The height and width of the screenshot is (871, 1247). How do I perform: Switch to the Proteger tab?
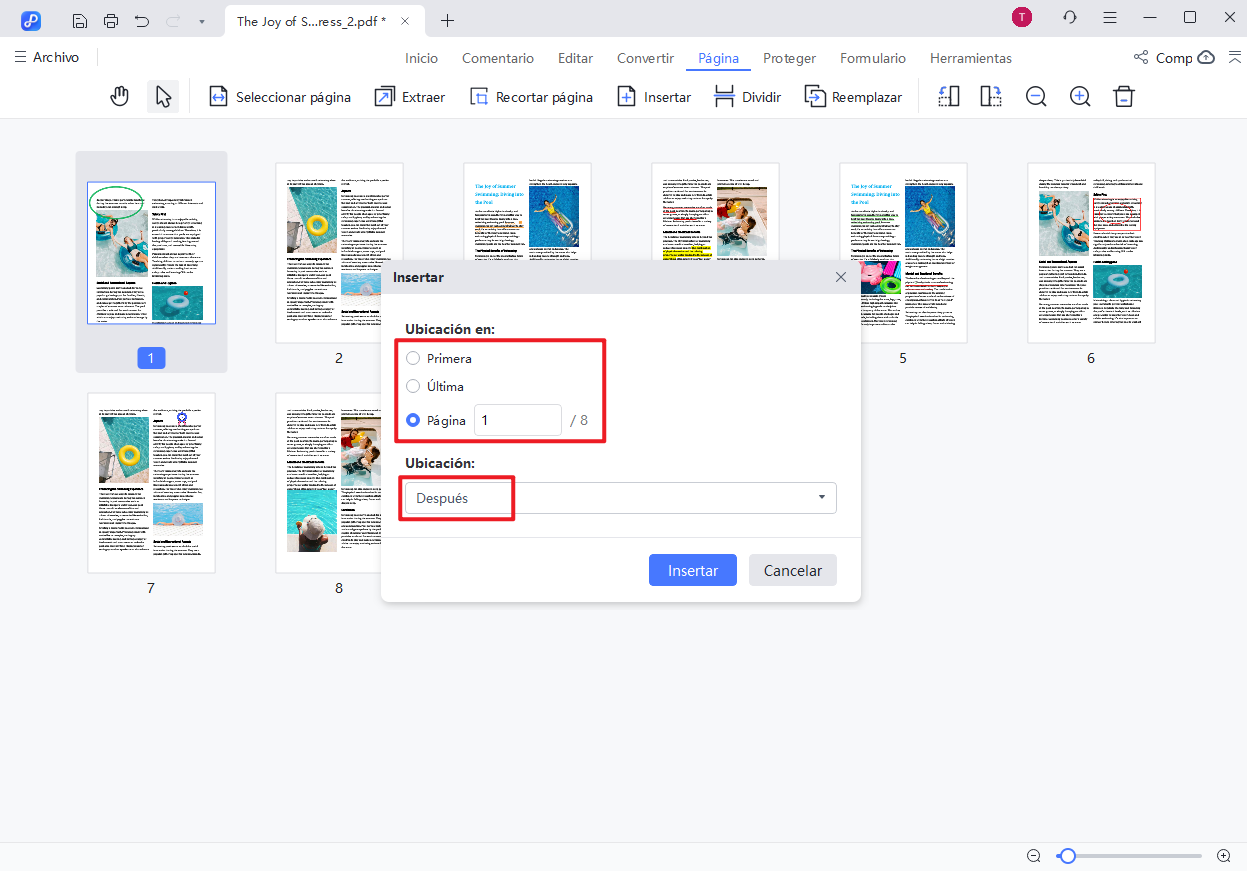(x=789, y=58)
